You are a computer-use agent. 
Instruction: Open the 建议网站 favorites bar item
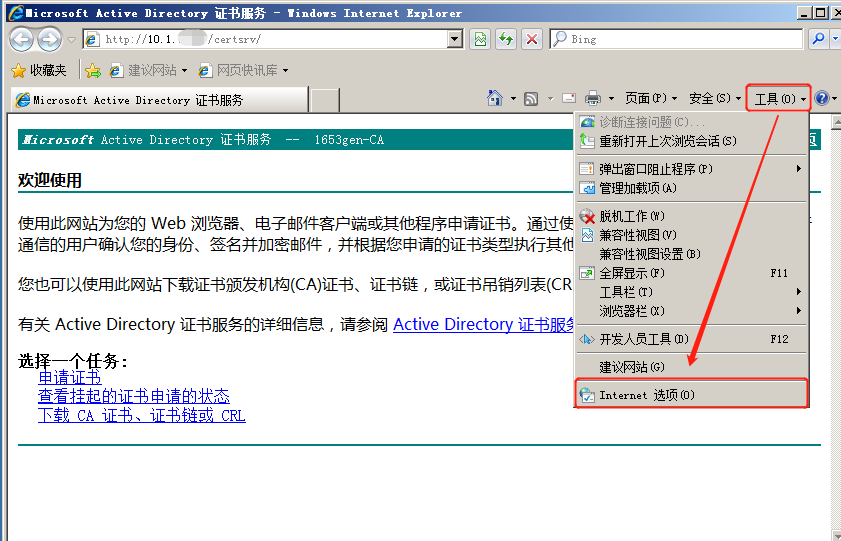coord(149,70)
